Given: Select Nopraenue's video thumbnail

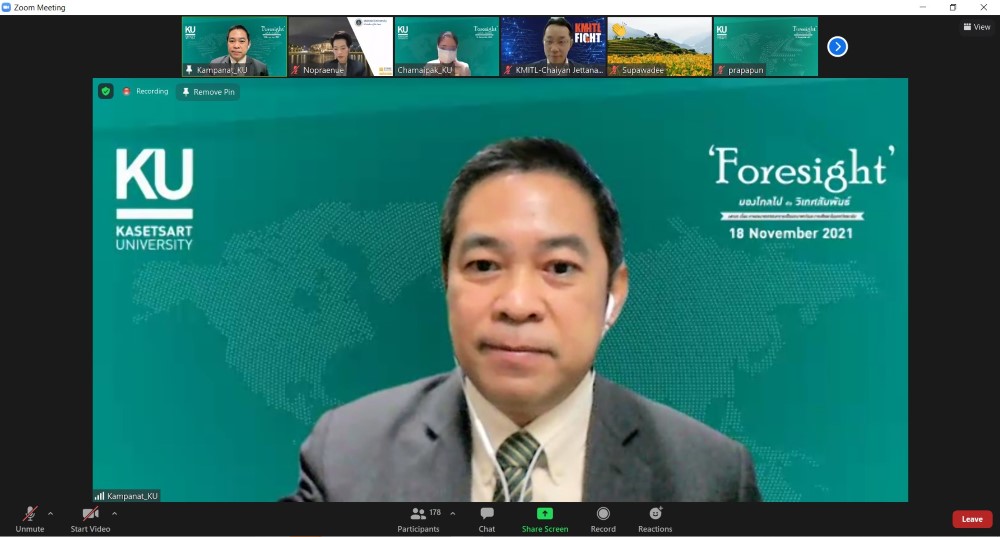Looking at the screenshot, I should 340,46.
